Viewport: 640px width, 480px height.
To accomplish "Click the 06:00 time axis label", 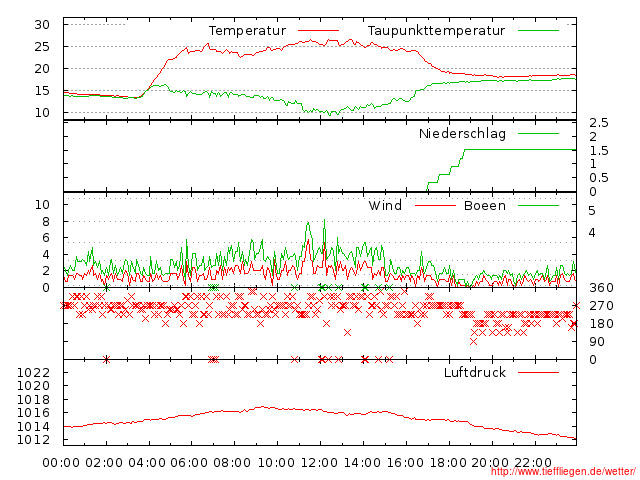I will (x=189, y=462).
